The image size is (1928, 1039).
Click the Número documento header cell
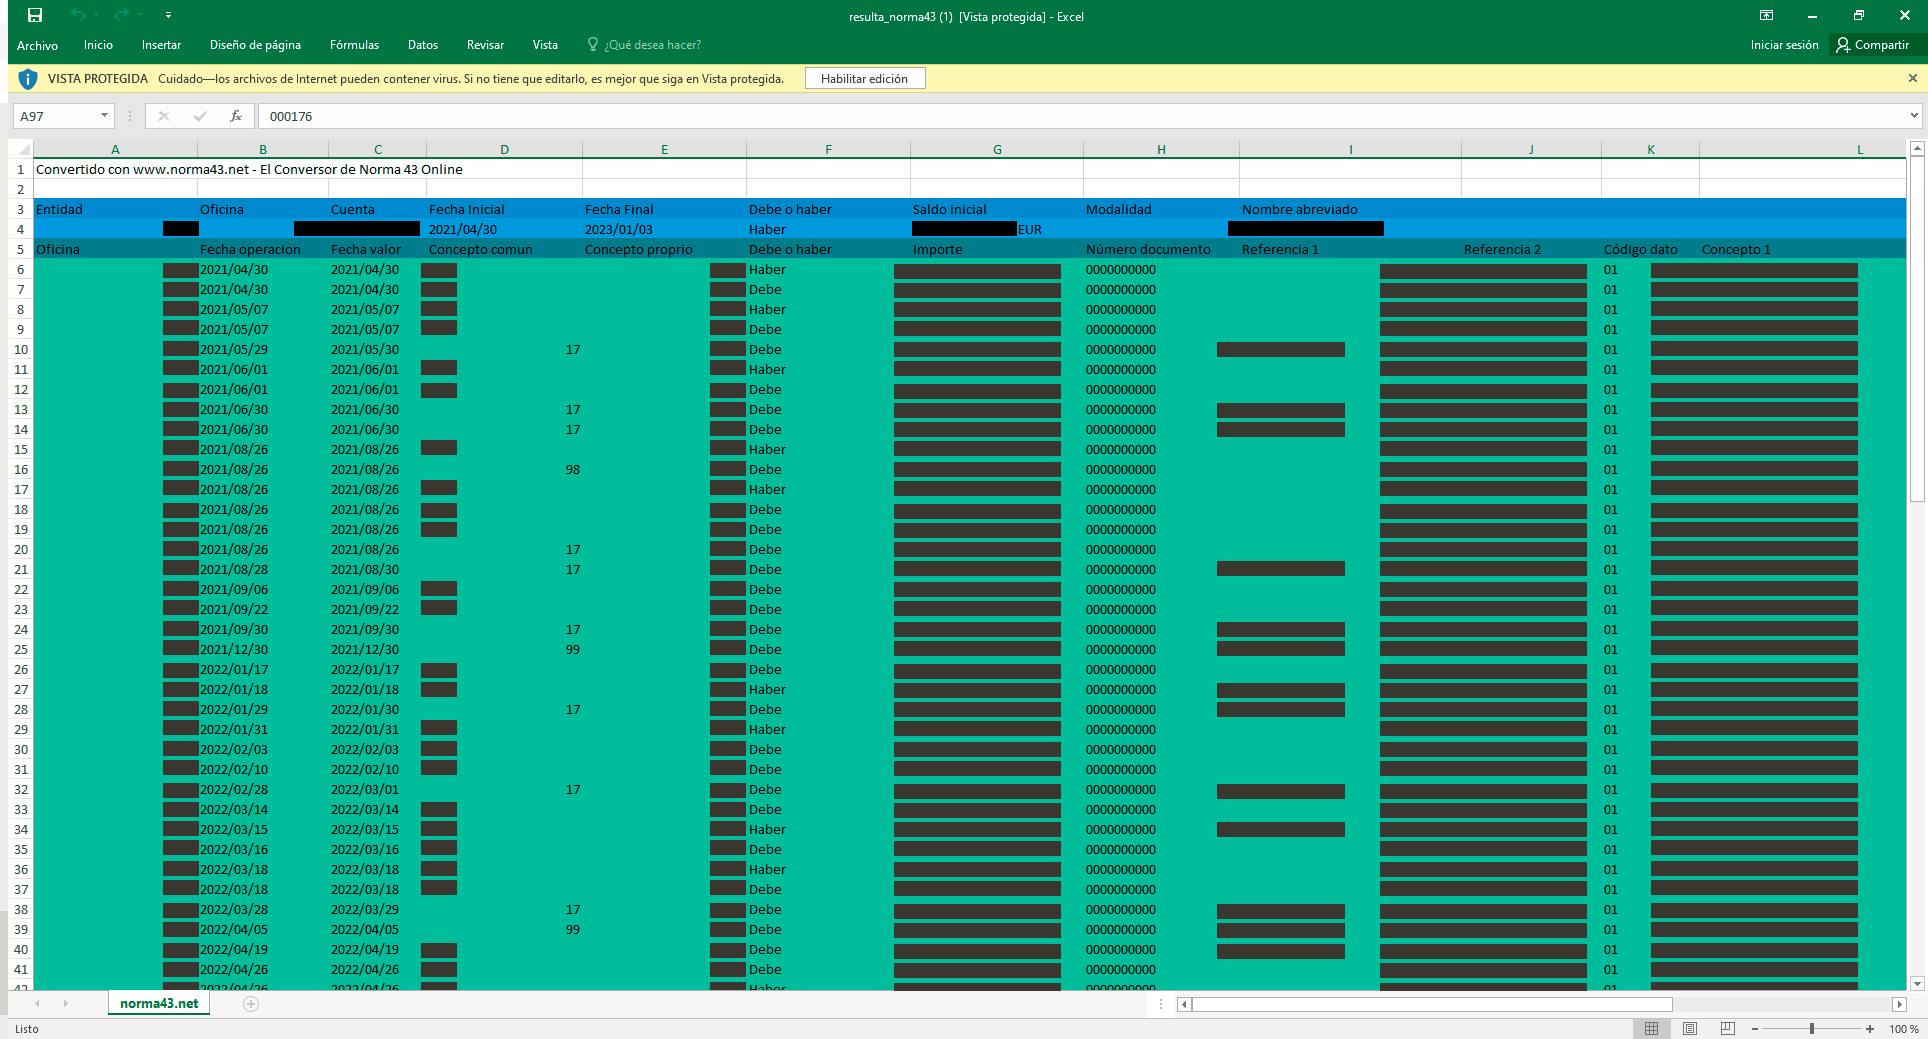tap(1161, 249)
